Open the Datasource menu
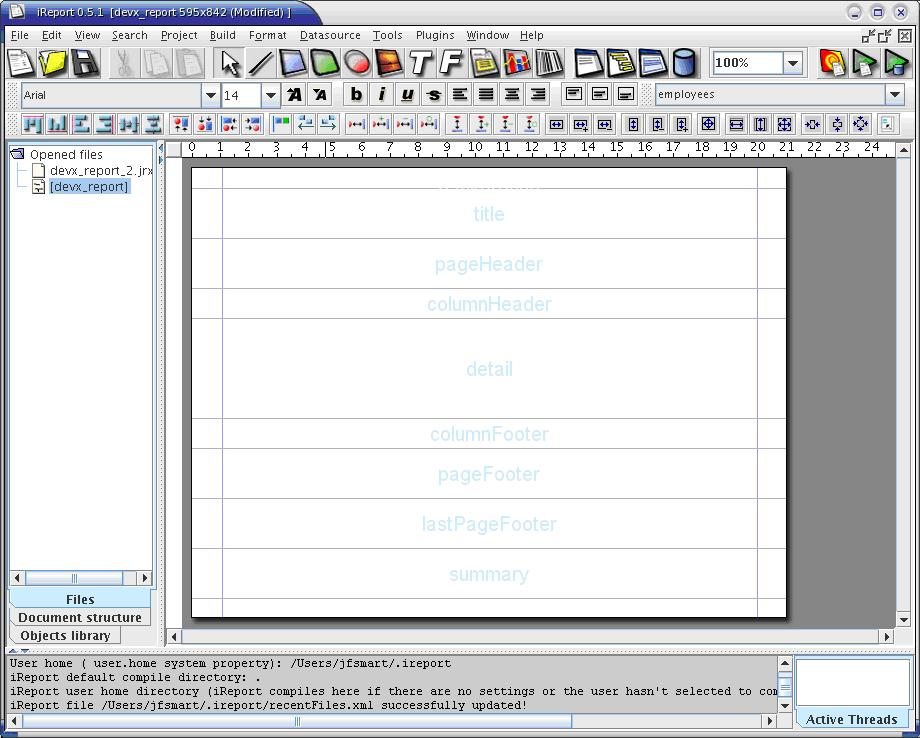 point(330,35)
